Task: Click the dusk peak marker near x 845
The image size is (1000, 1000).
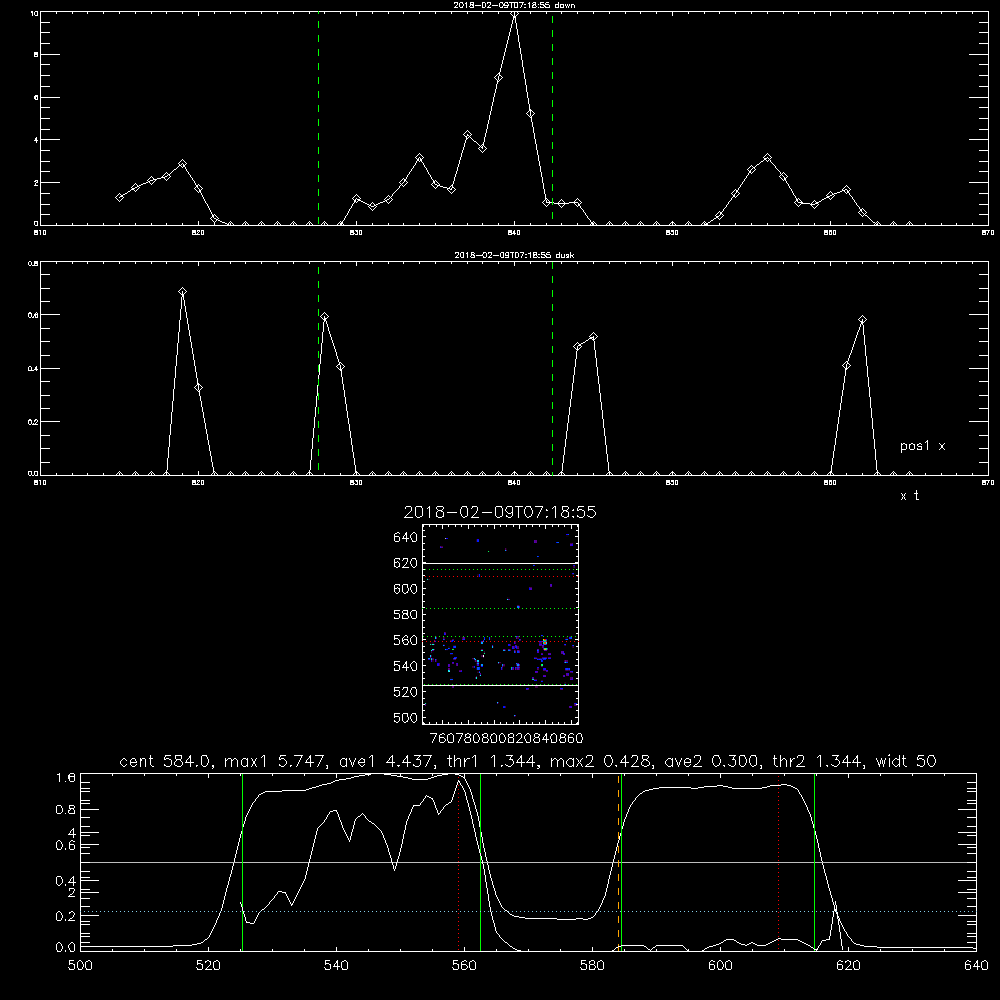Action: (x=594, y=337)
